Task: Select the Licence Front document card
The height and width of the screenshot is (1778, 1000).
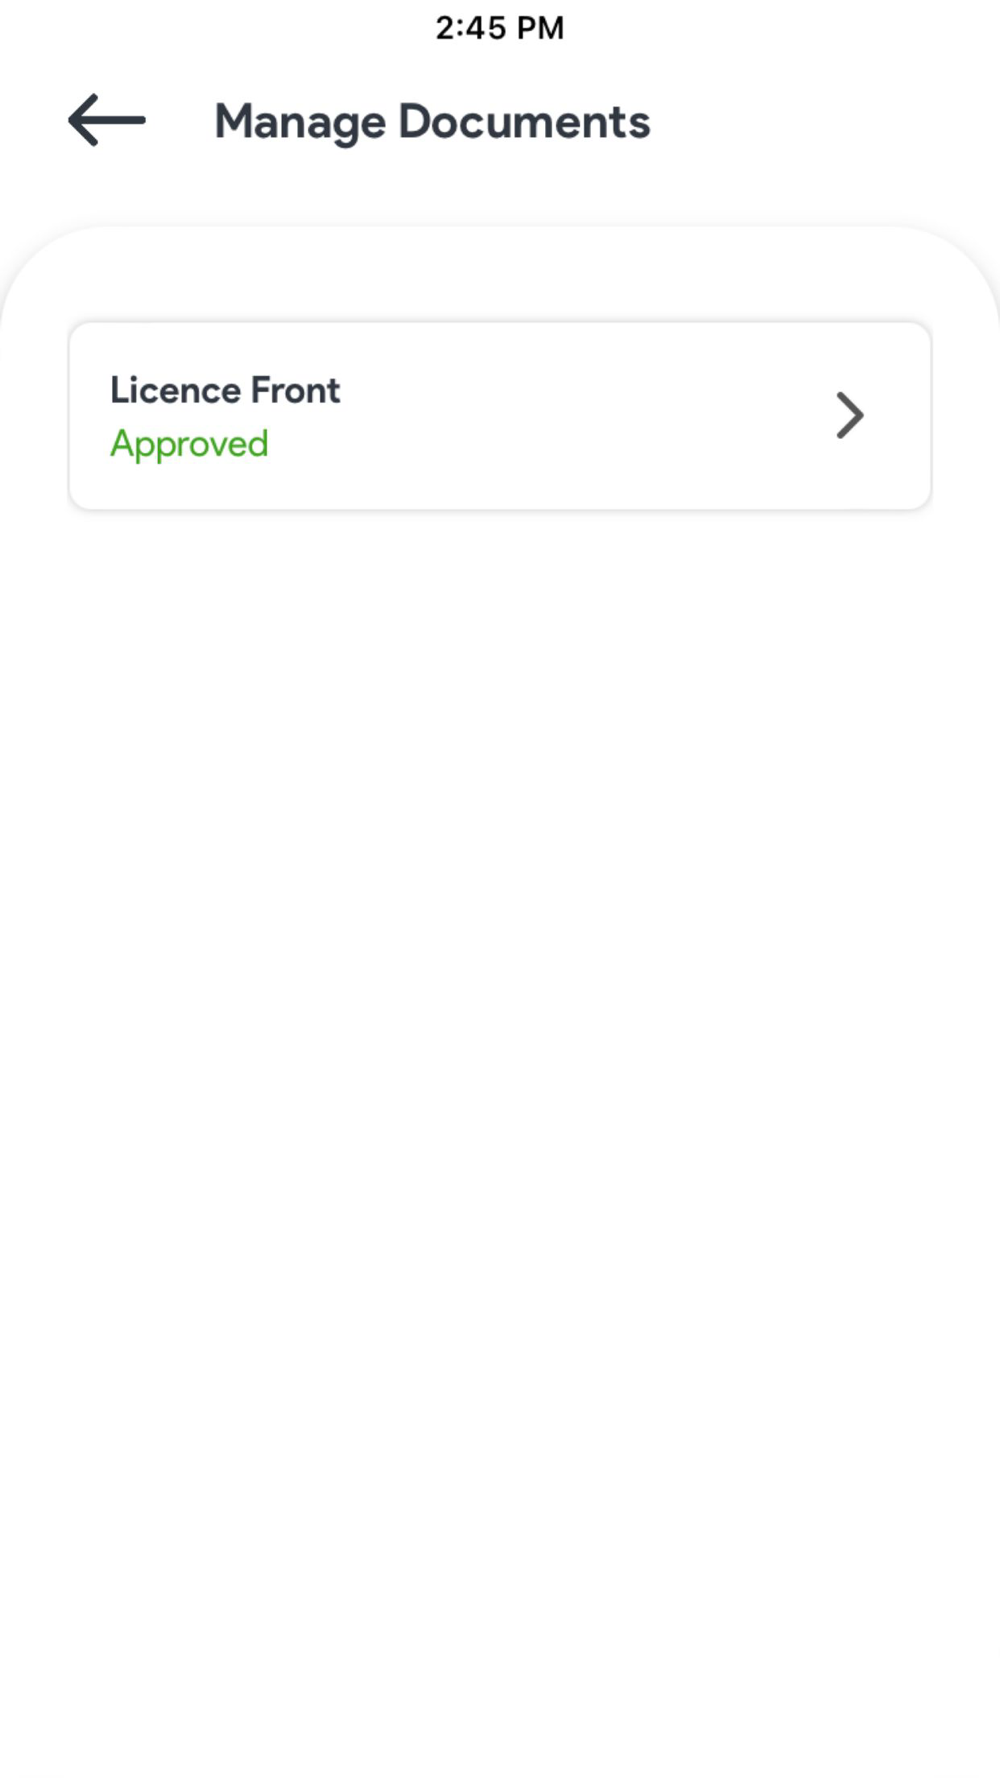Action: pyautogui.click(x=500, y=416)
